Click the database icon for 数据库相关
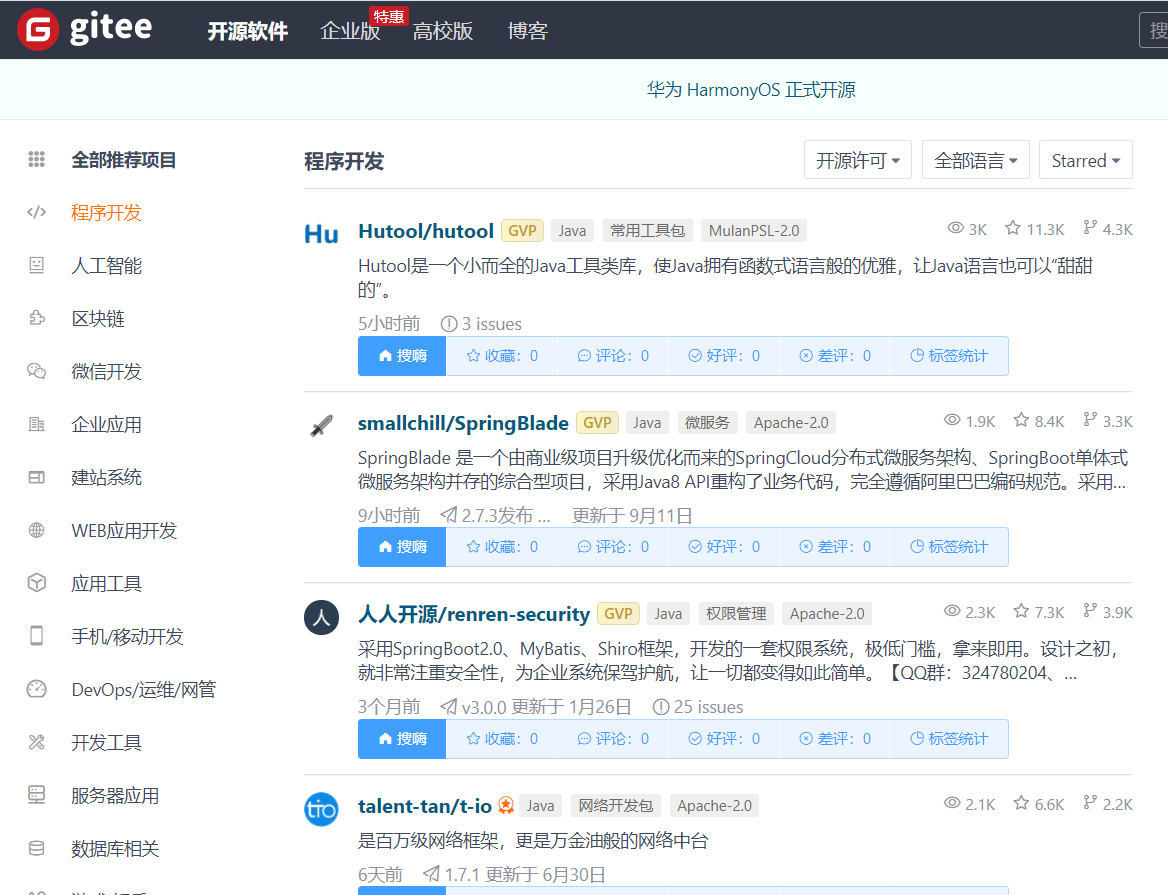This screenshot has width=1168, height=895. coord(36,848)
